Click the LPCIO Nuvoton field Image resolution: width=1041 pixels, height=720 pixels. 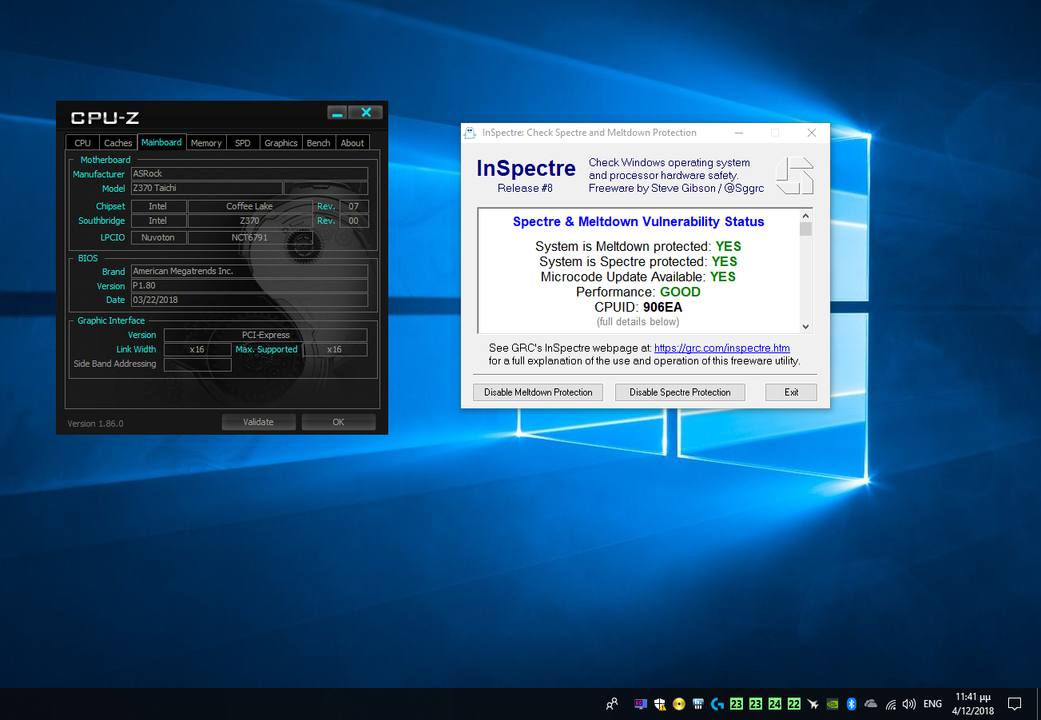coord(158,237)
